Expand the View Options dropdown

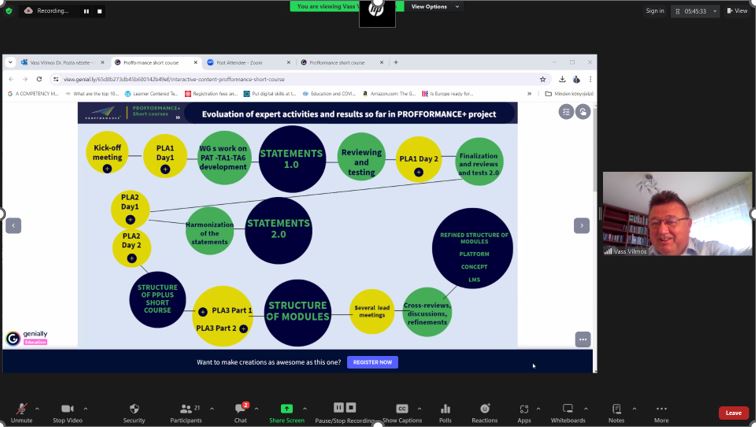tap(434, 7)
